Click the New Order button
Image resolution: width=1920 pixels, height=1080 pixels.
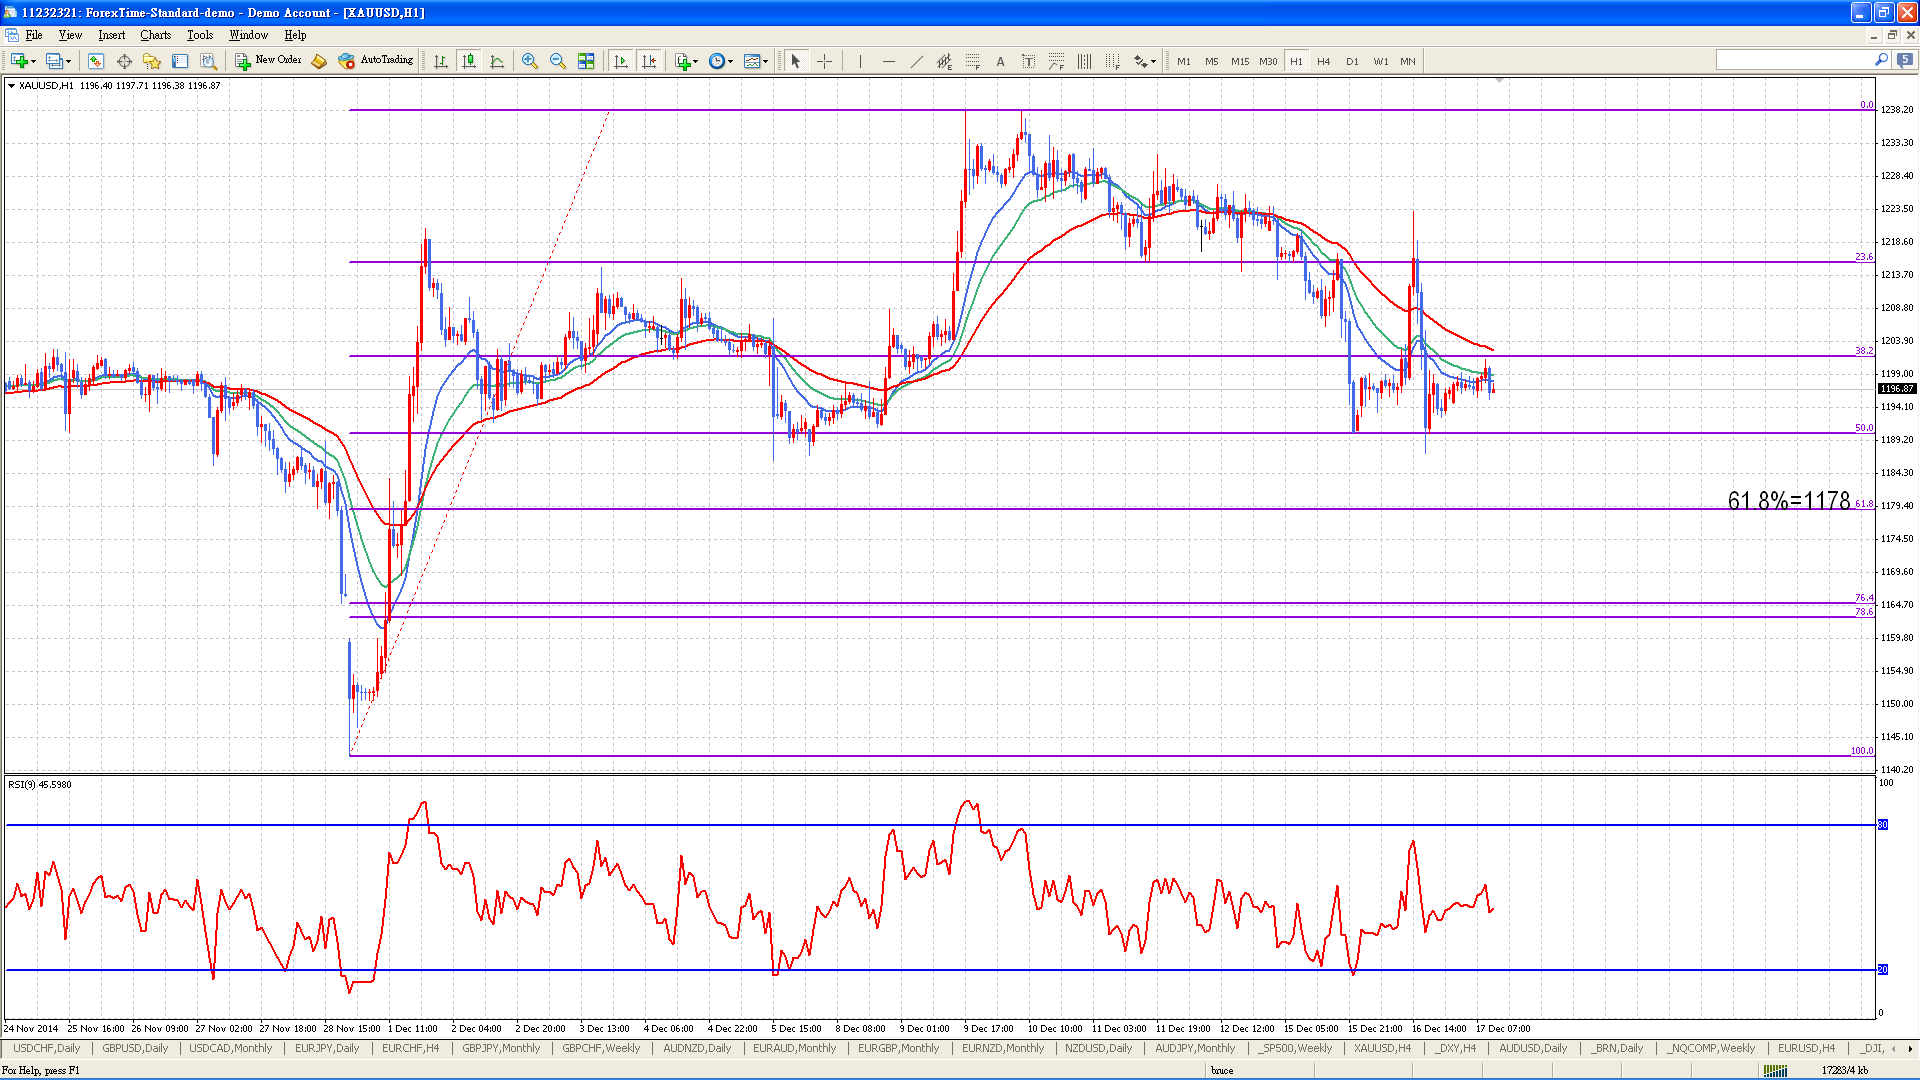[x=268, y=61]
